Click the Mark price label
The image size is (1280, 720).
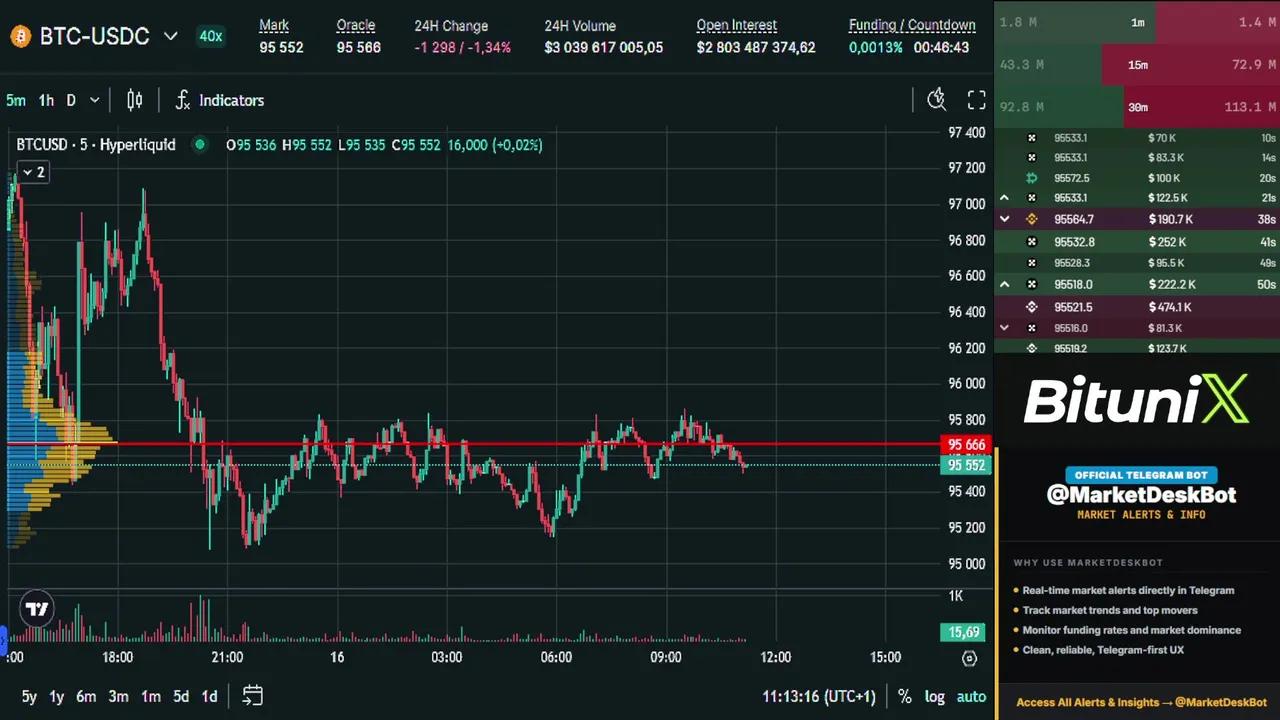[x=274, y=25]
